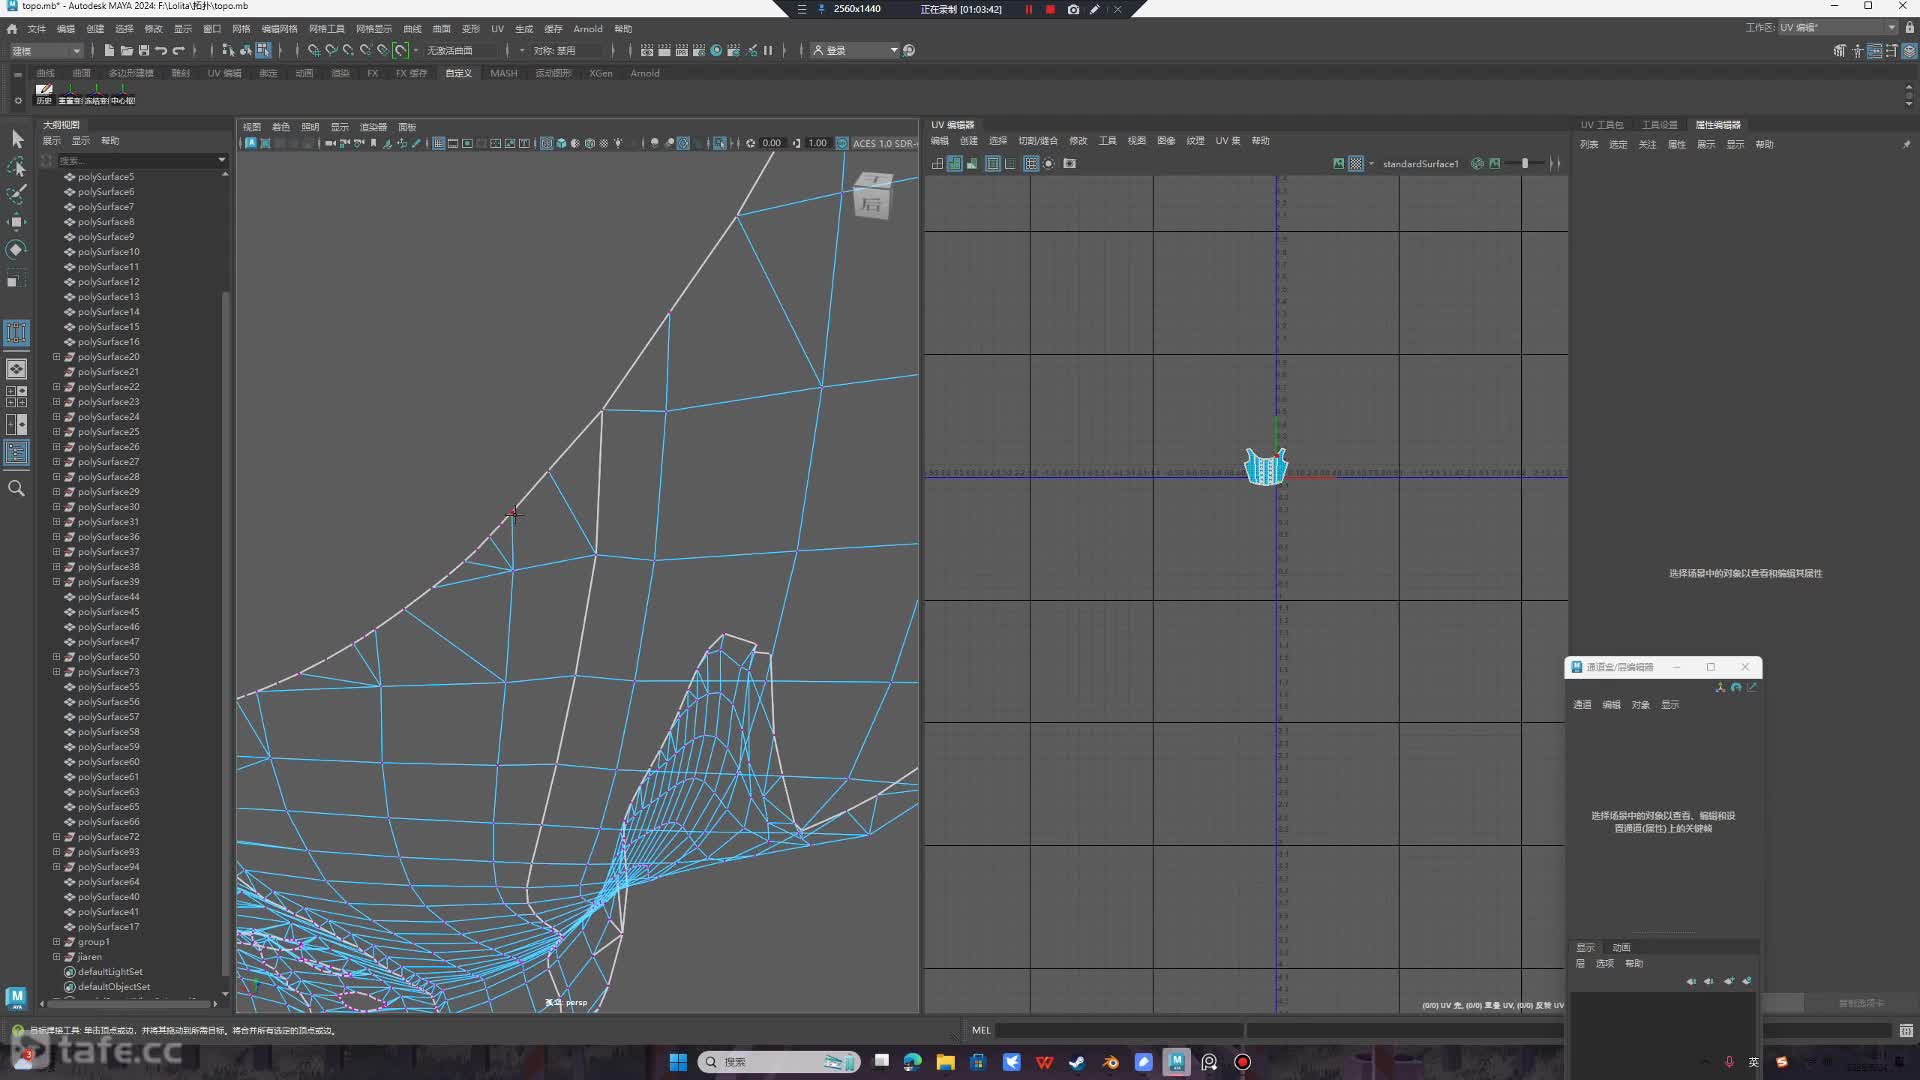Click the MEL command line label

pos(981,1030)
